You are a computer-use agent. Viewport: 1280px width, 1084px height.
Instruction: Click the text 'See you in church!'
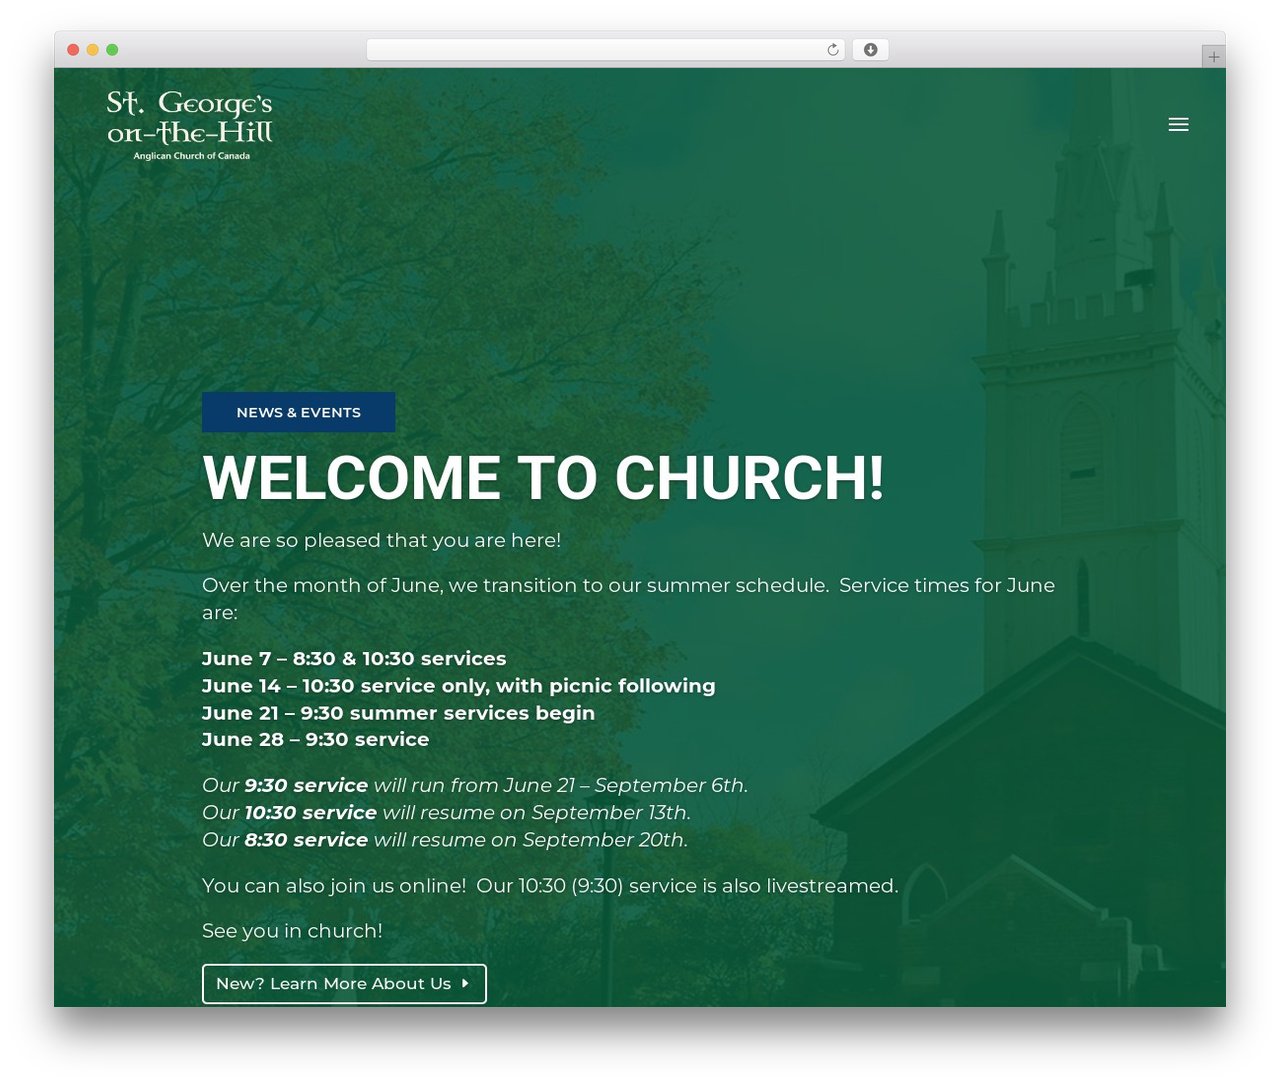[x=292, y=931]
